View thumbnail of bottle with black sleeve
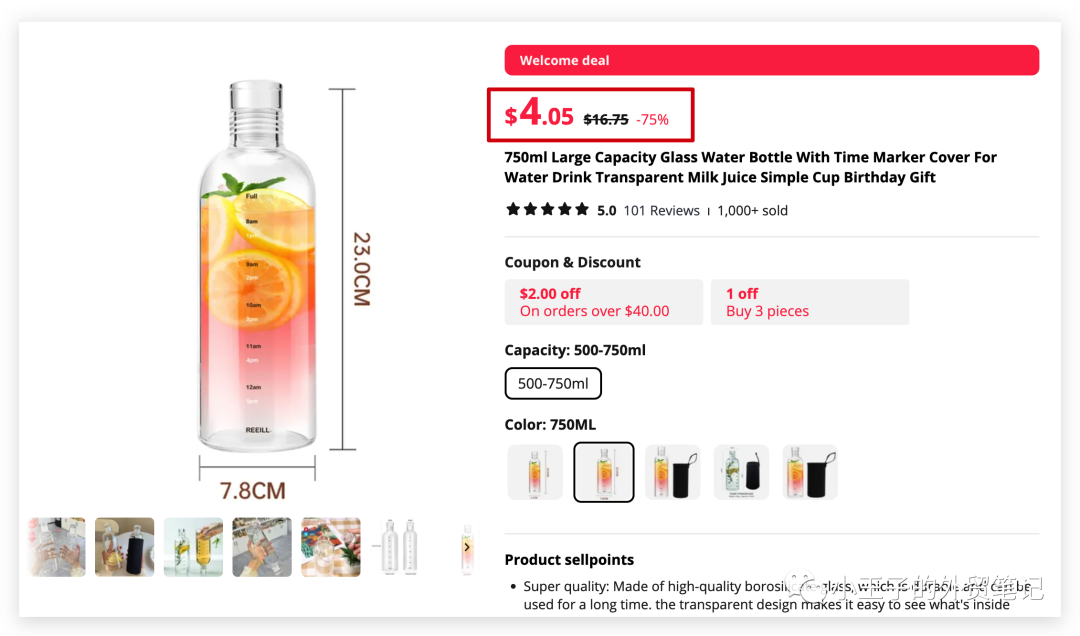This screenshot has height=636, width=1080. pos(125,547)
